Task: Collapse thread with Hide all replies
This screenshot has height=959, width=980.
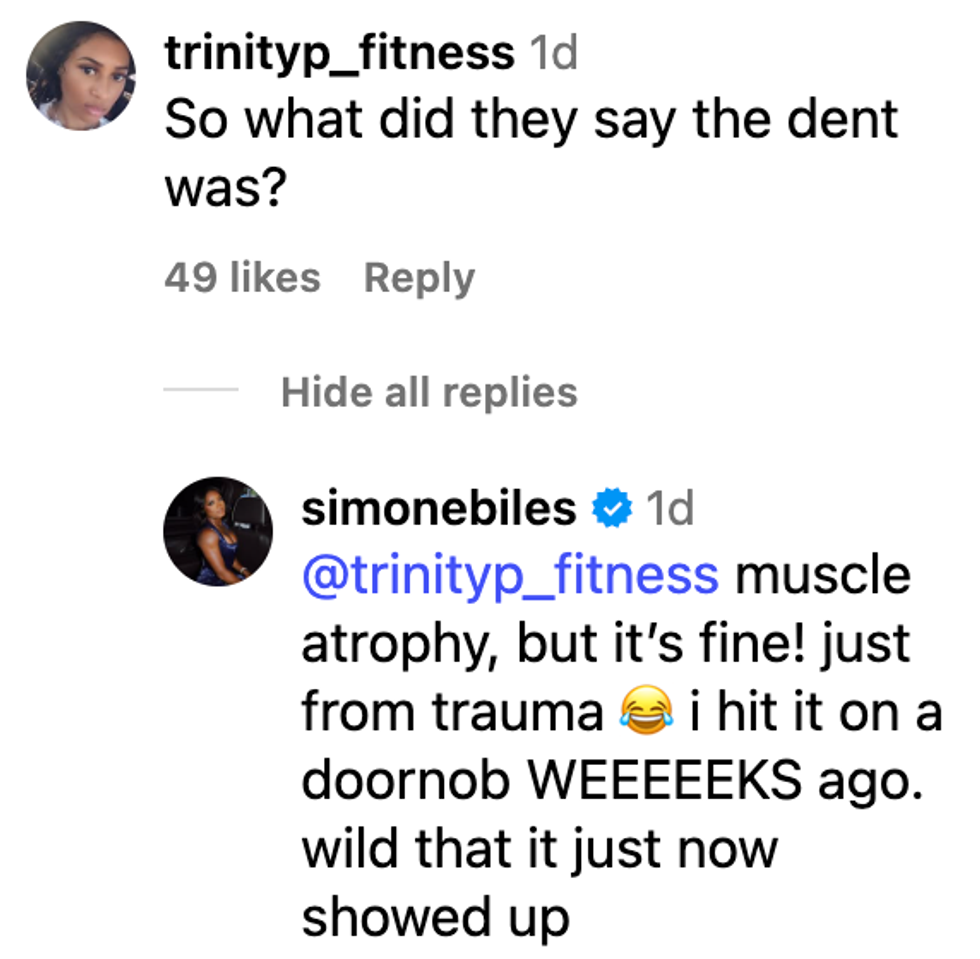Action: click(x=429, y=391)
